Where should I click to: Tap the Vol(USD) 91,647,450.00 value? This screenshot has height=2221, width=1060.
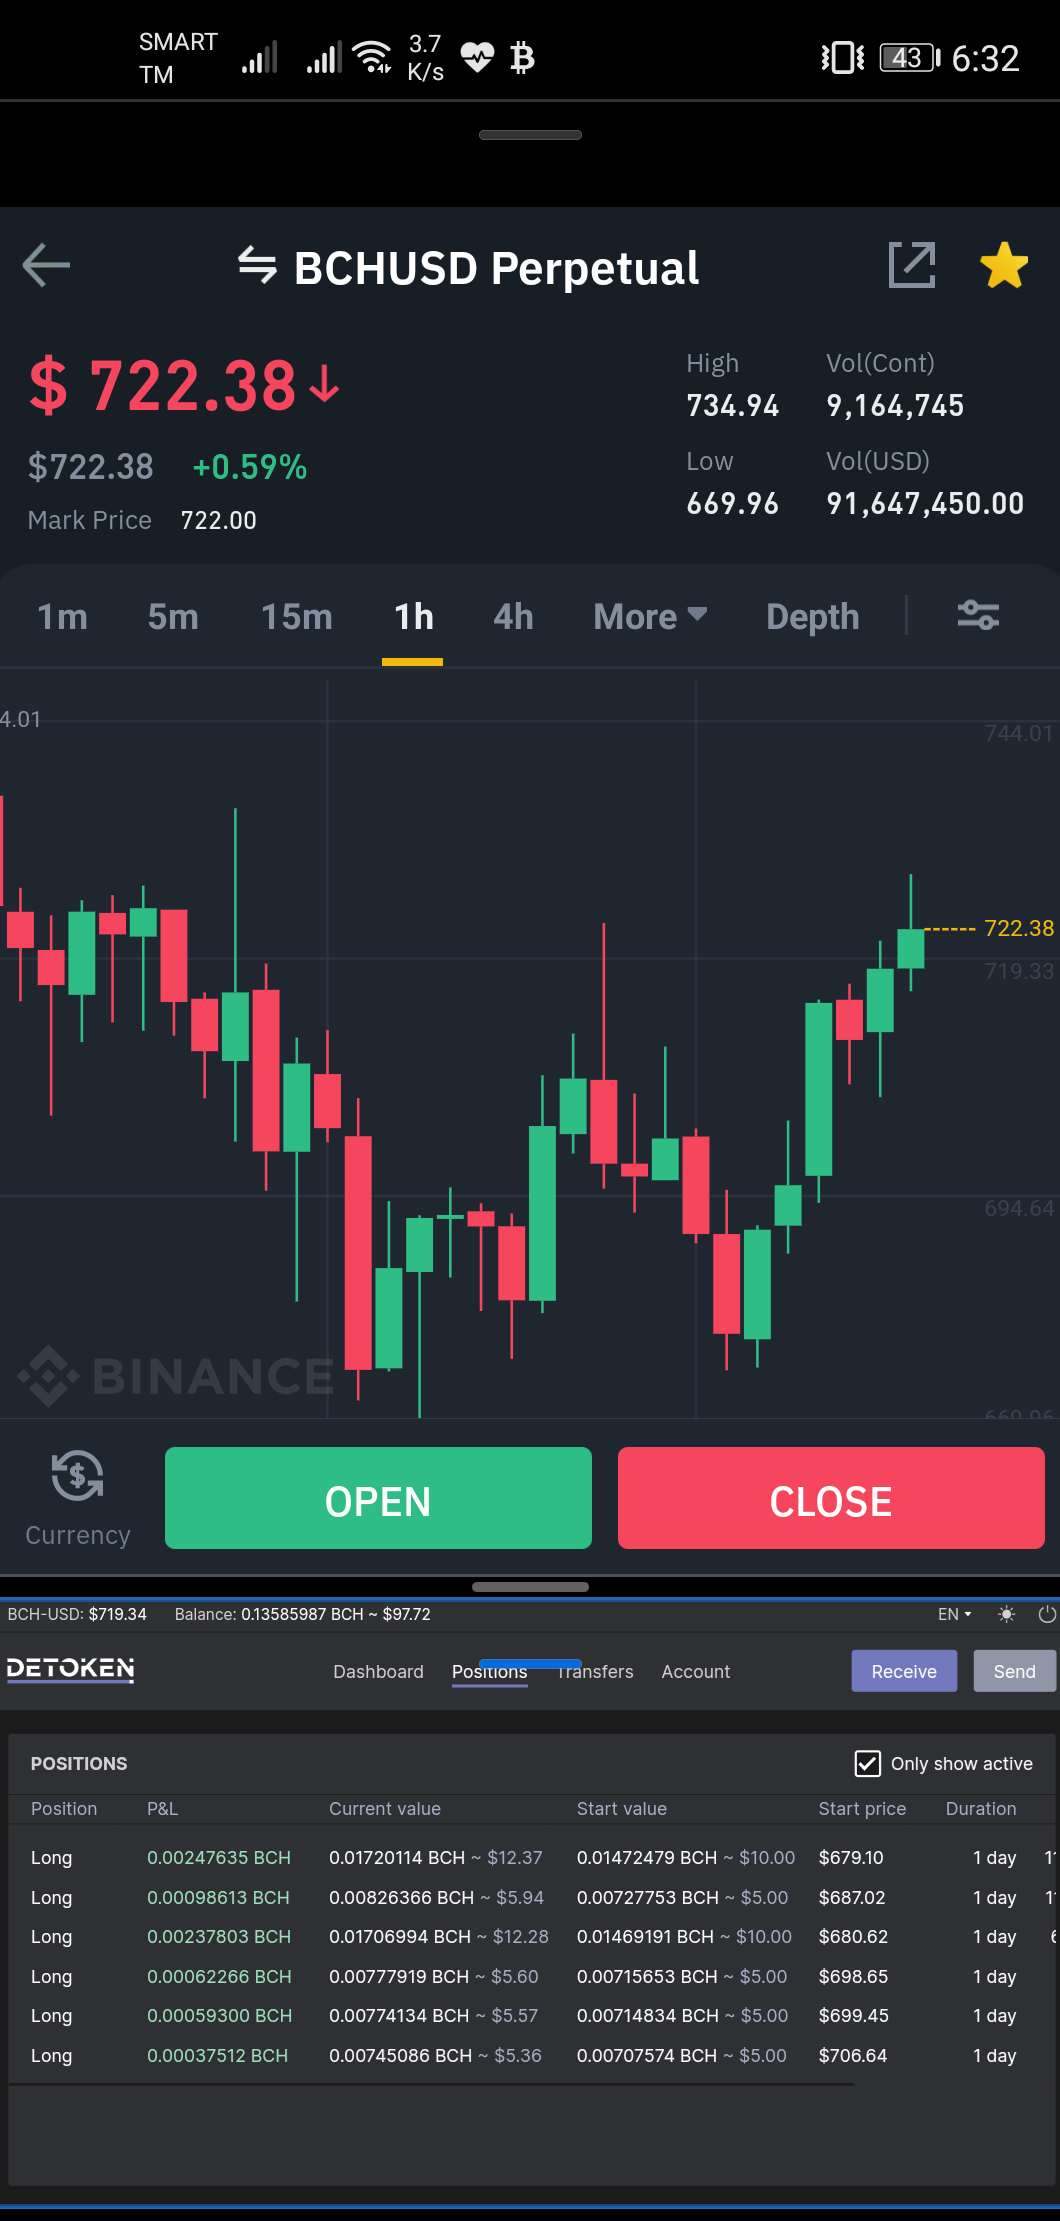(925, 503)
